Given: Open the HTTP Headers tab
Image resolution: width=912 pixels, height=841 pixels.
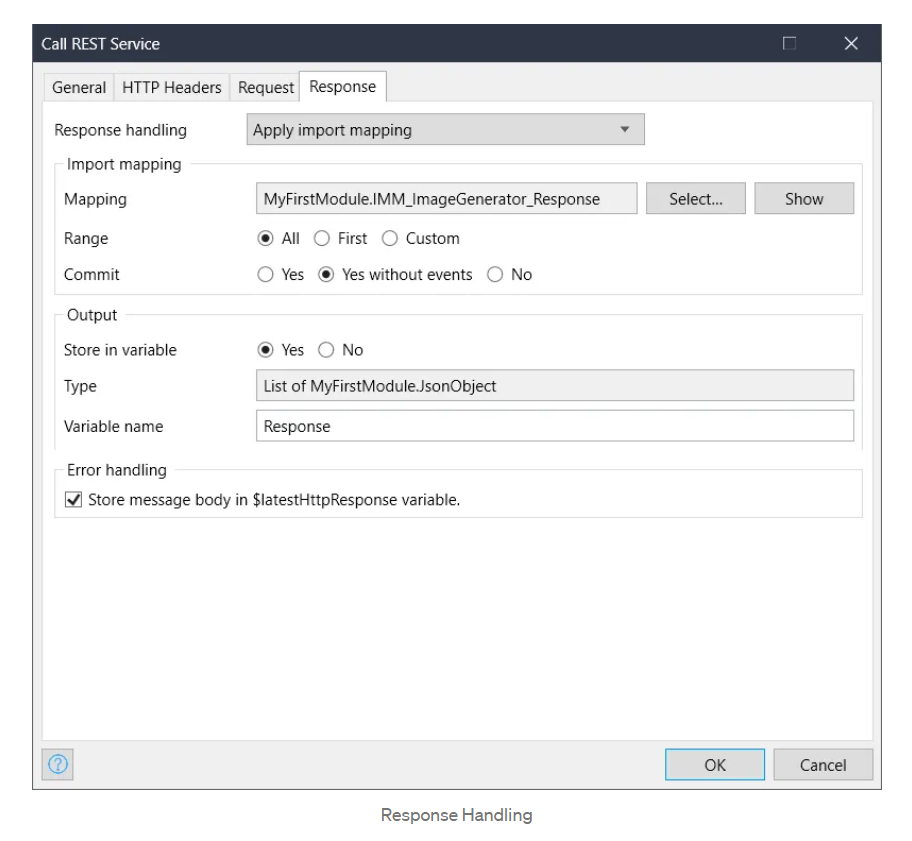Looking at the screenshot, I should point(174,88).
